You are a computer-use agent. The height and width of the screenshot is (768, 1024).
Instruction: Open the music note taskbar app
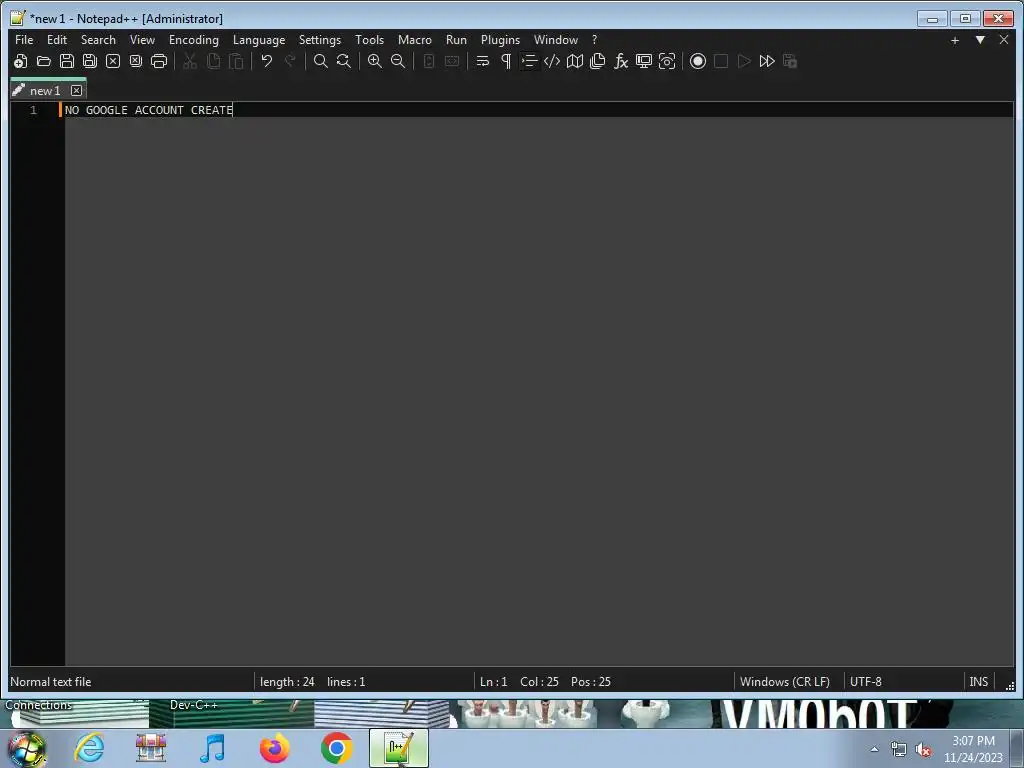pos(212,748)
